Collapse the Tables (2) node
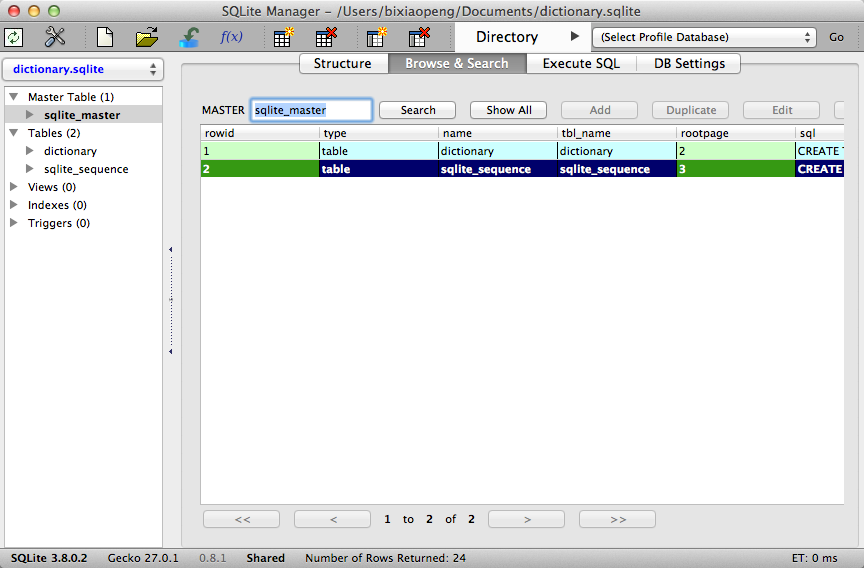This screenshot has width=864, height=568. (x=14, y=133)
